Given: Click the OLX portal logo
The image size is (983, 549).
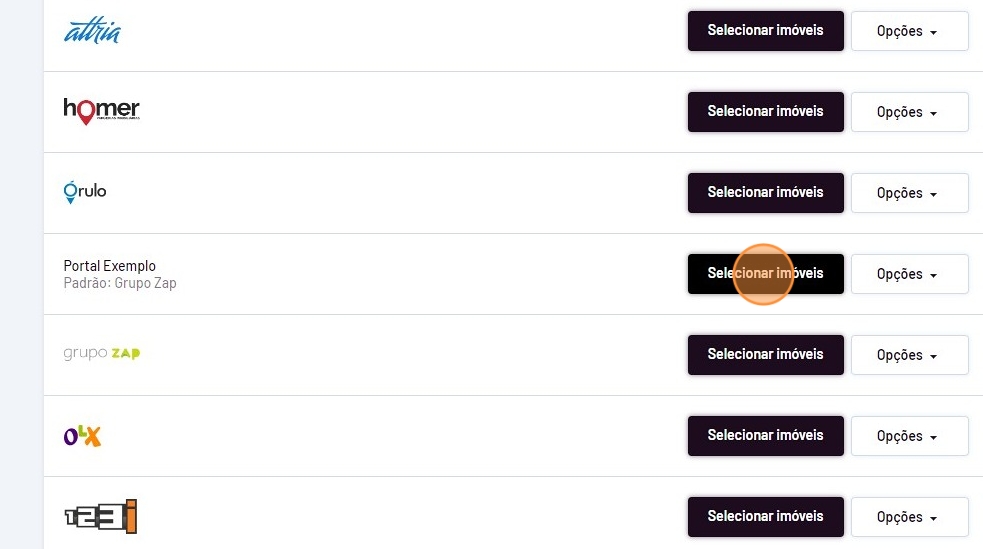Looking at the screenshot, I should (x=82, y=435).
